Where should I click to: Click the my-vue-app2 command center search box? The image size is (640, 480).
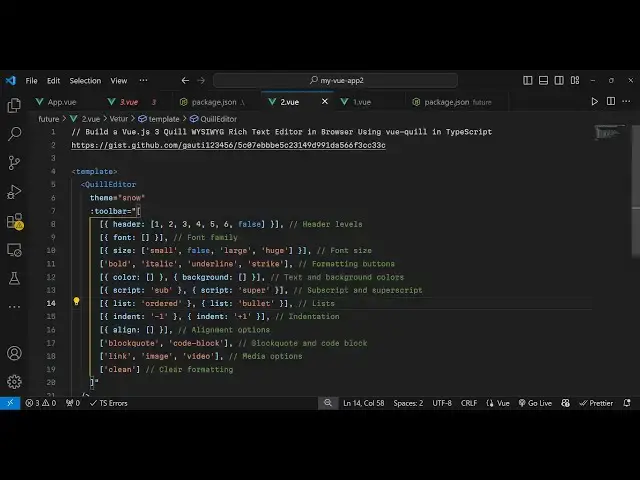tap(335, 80)
